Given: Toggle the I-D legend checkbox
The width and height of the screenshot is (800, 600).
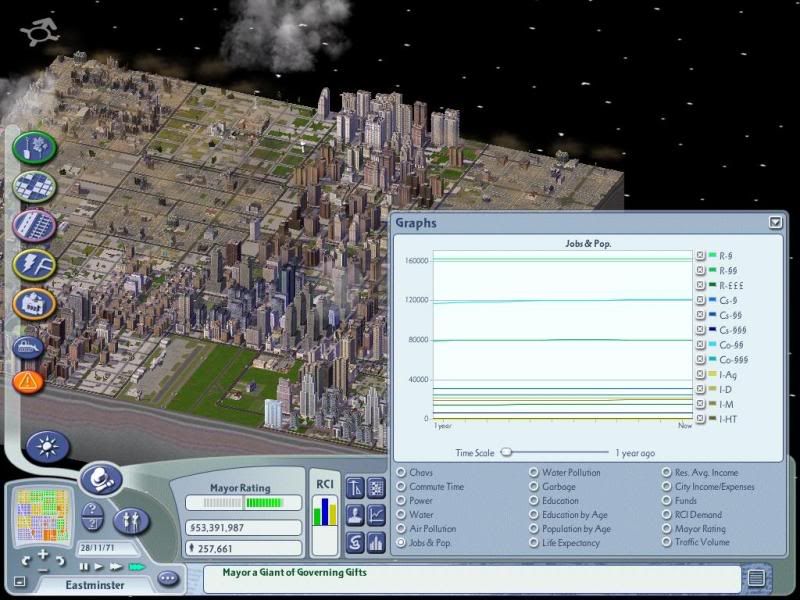Looking at the screenshot, I should (x=700, y=389).
